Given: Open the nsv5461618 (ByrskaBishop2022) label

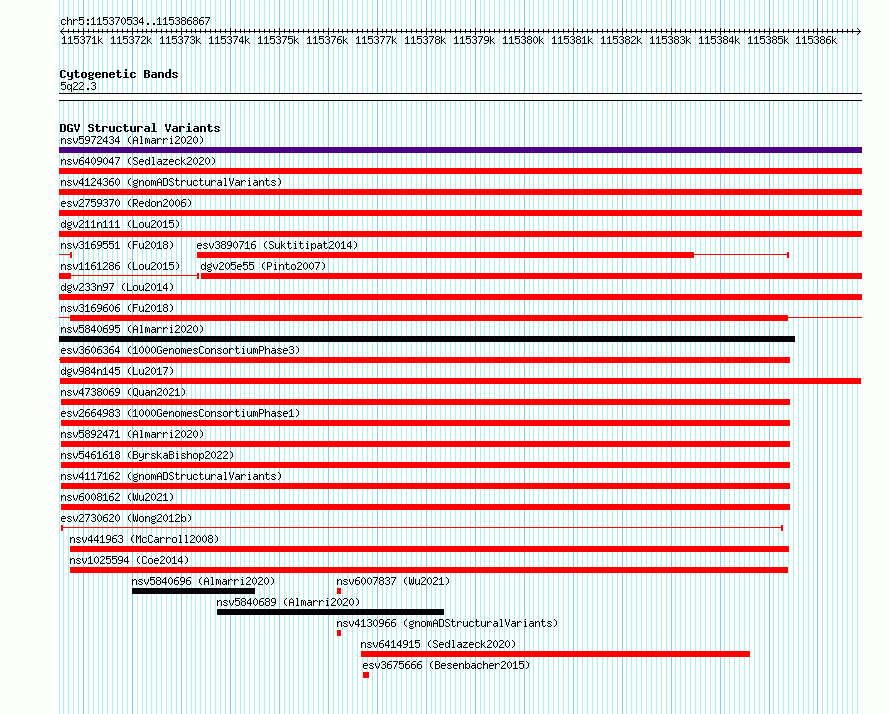Looking at the screenshot, I should click(147, 455).
